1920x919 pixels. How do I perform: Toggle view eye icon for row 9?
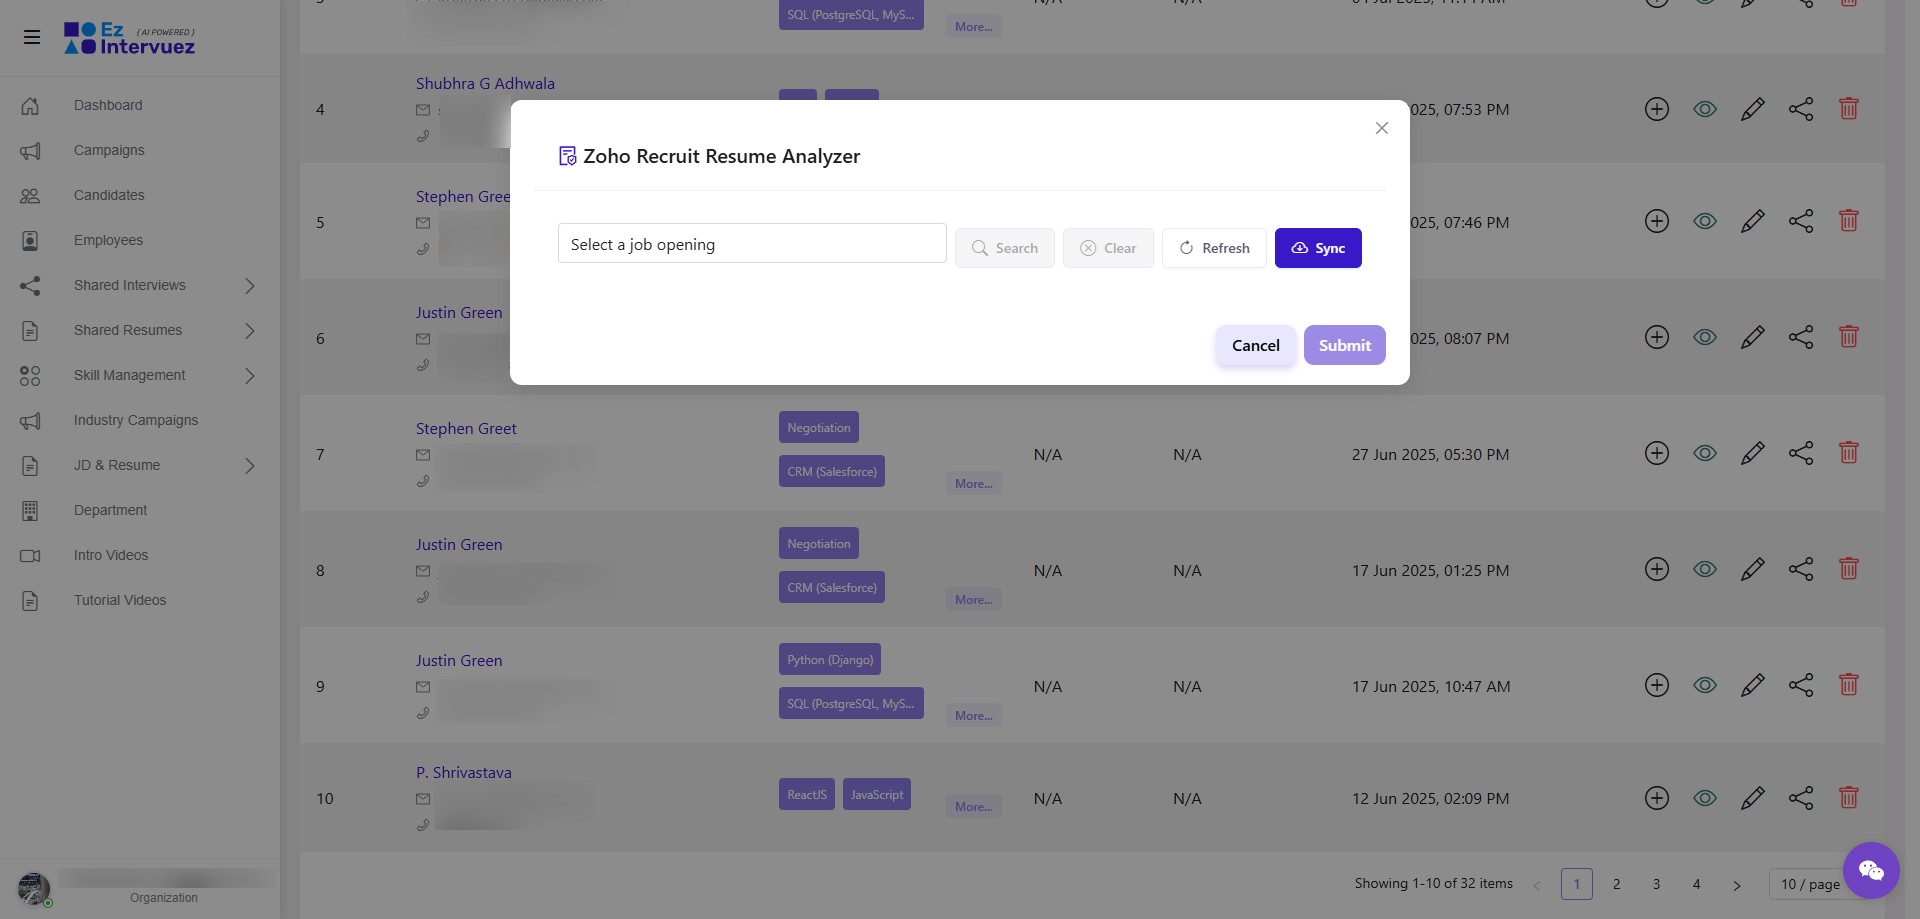tap(1704, 685)
